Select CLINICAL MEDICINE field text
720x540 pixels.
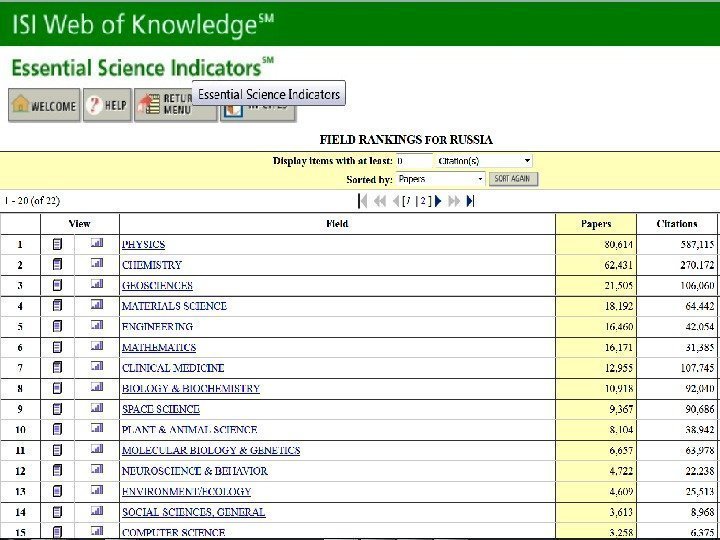[x=173, y=368]
